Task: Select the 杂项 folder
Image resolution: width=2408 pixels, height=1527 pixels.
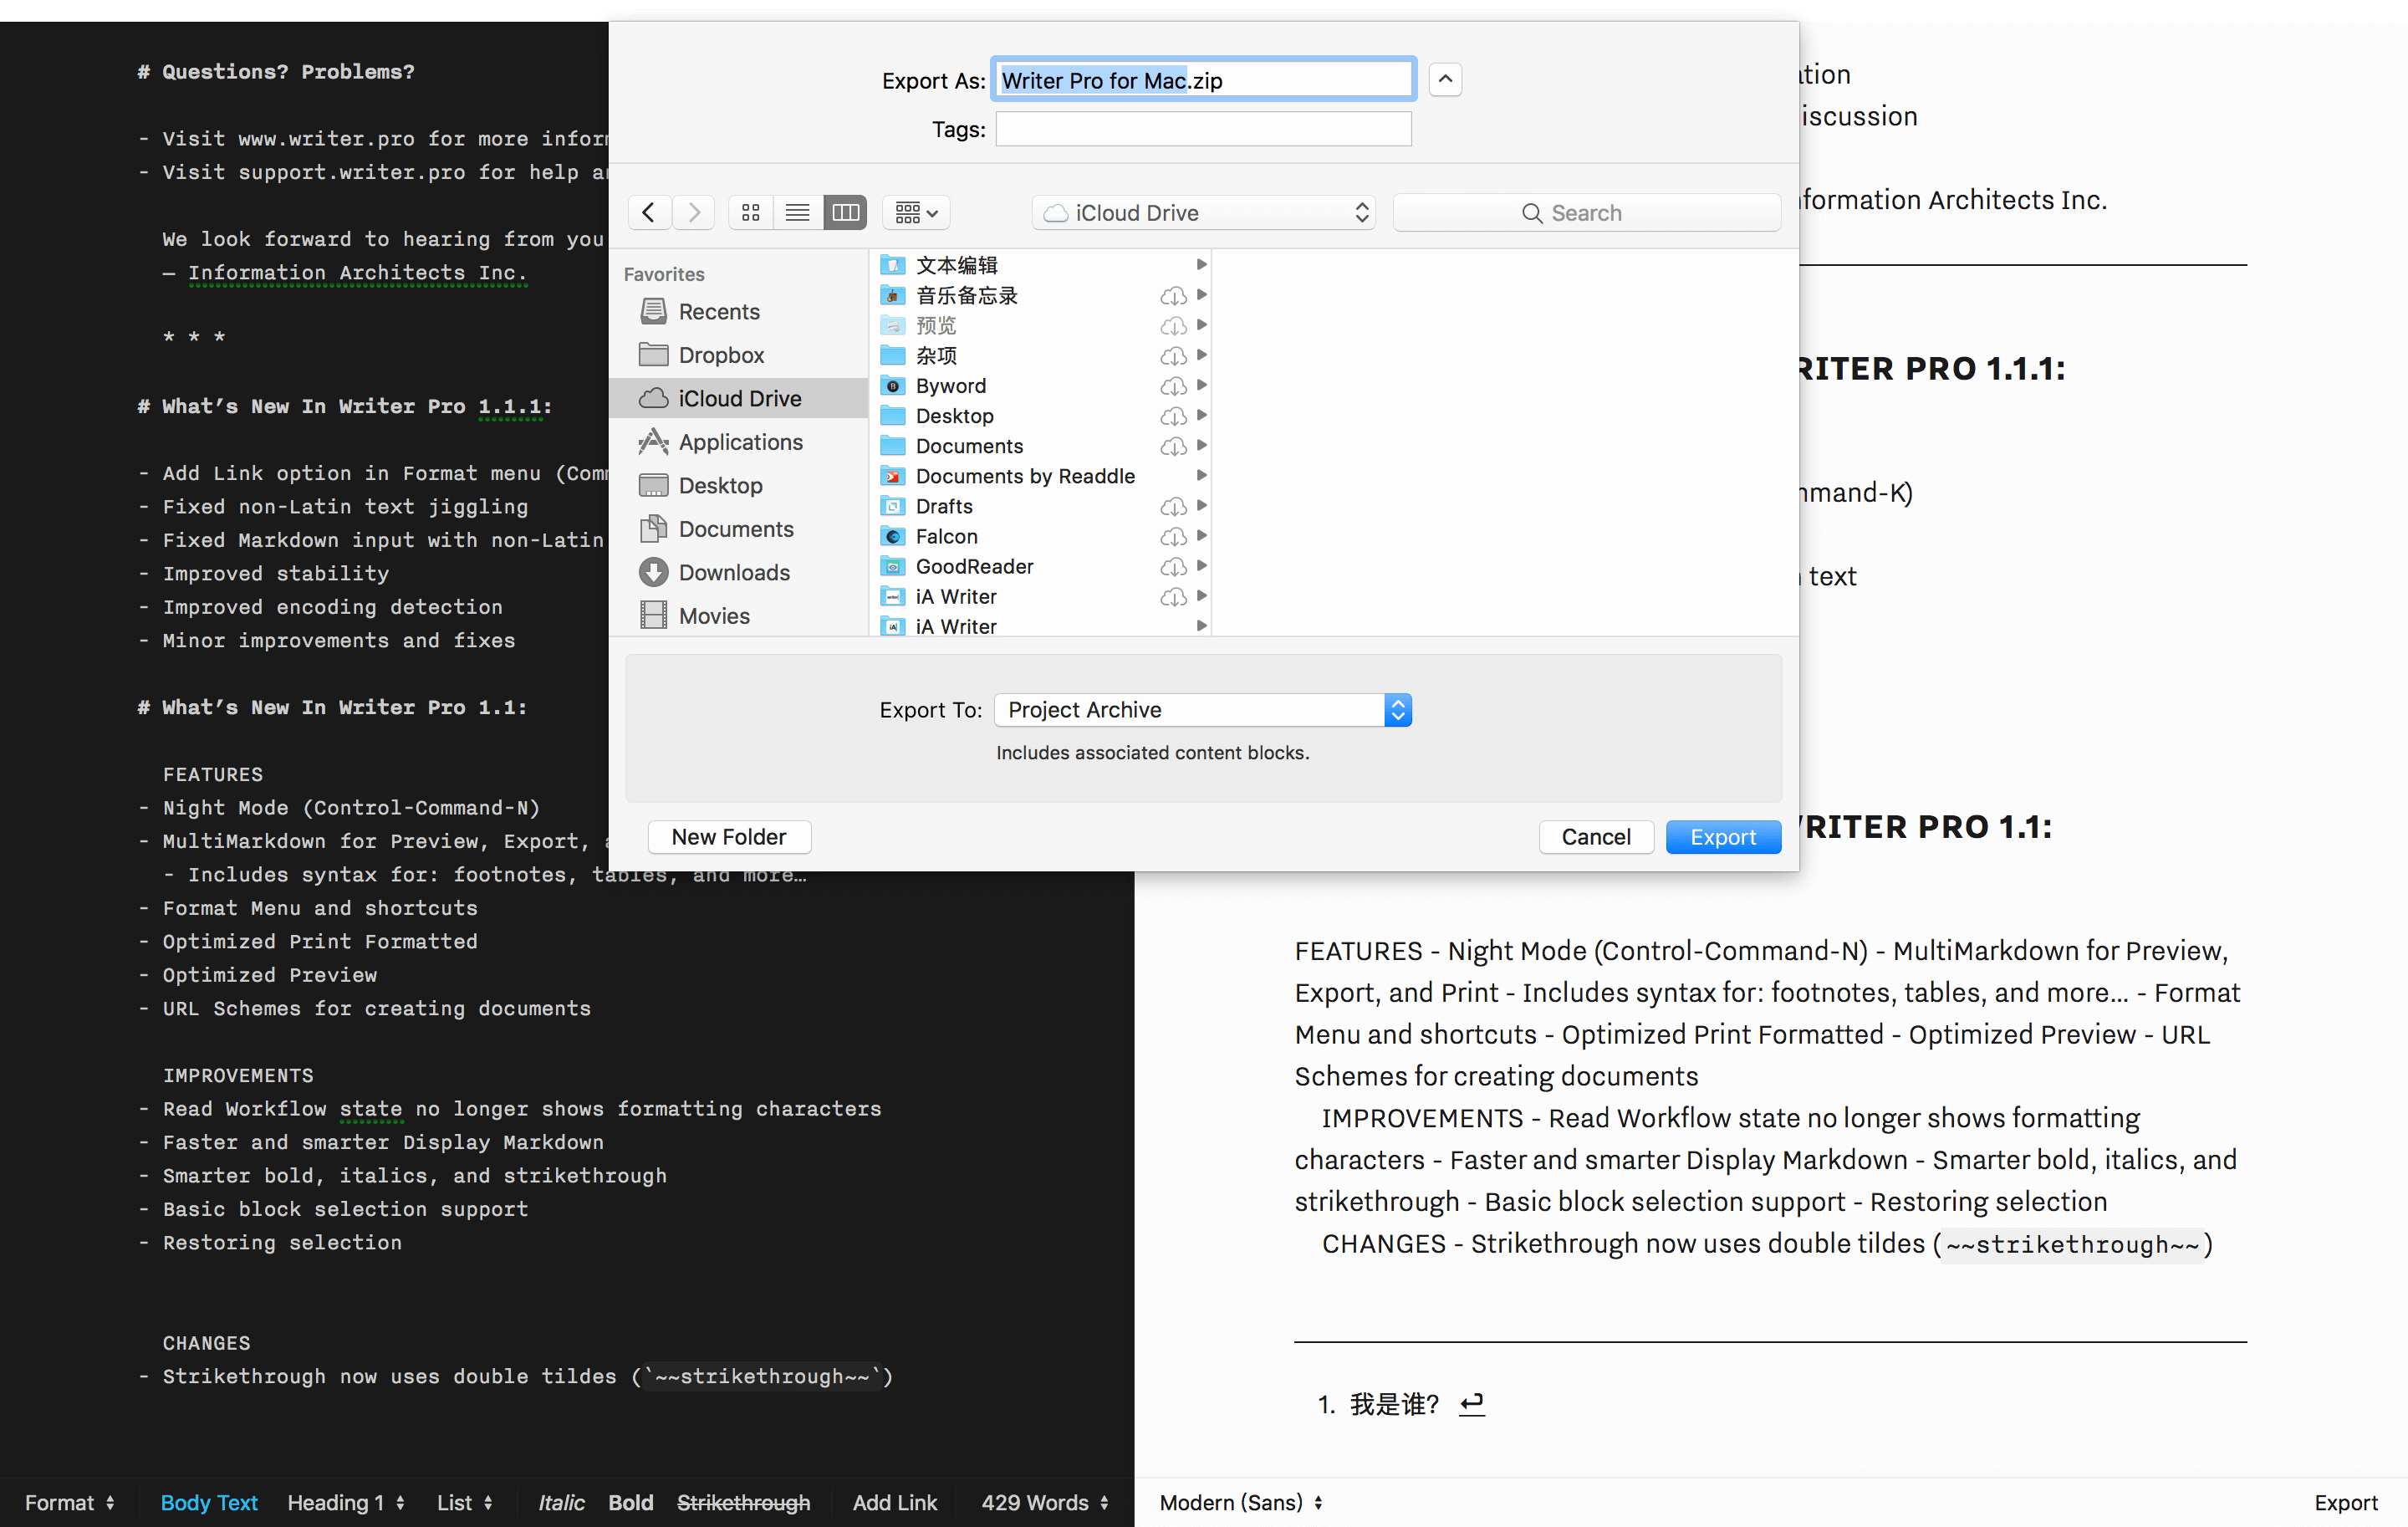Action: pos(1042,355)
